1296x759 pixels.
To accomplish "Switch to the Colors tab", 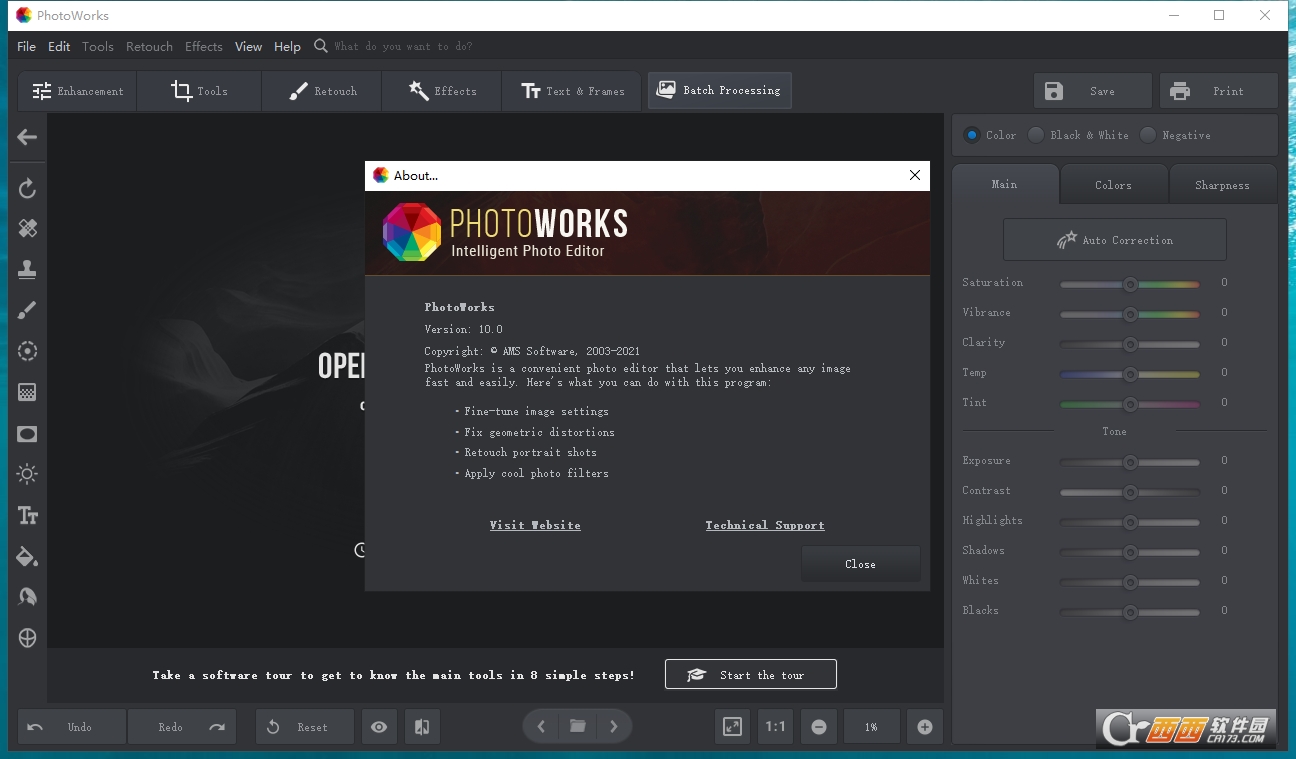I will pyautogui.click(x=1113, y=185).
